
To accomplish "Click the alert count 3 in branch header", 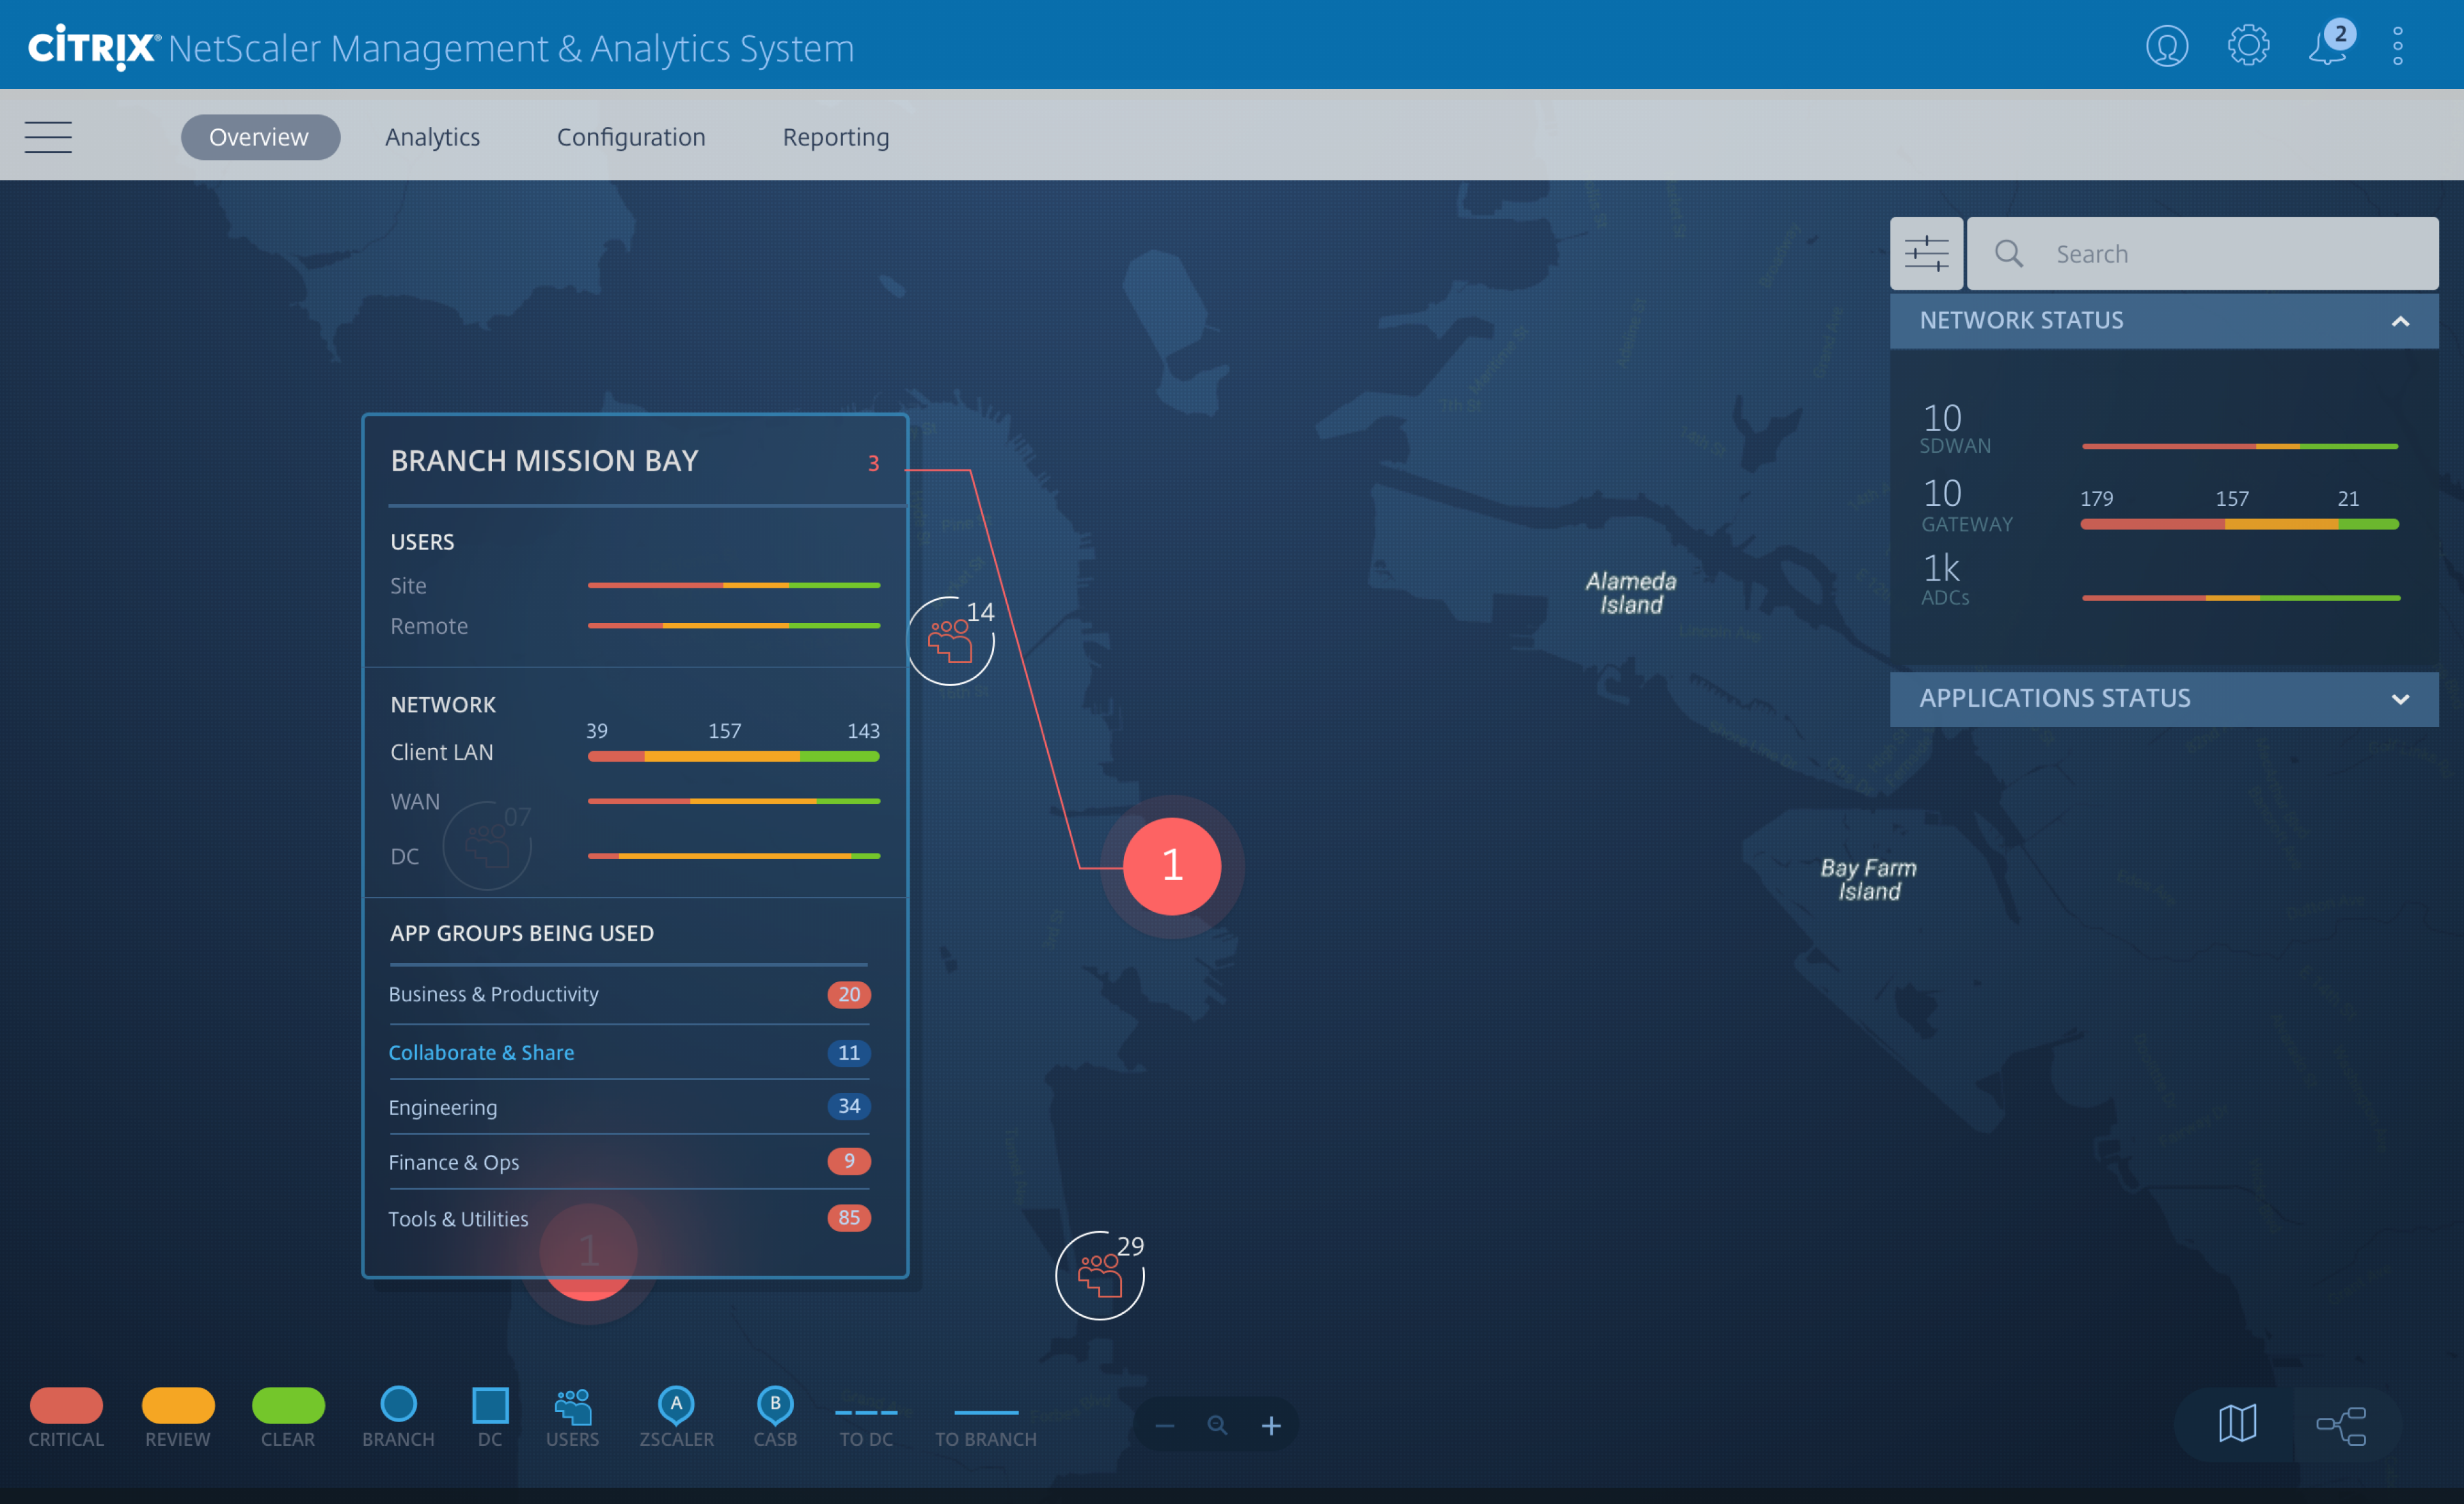I will [873, 463].
